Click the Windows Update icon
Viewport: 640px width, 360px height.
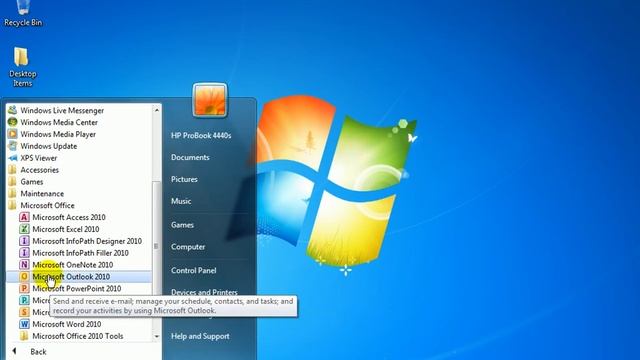click(x=13, y=146)
